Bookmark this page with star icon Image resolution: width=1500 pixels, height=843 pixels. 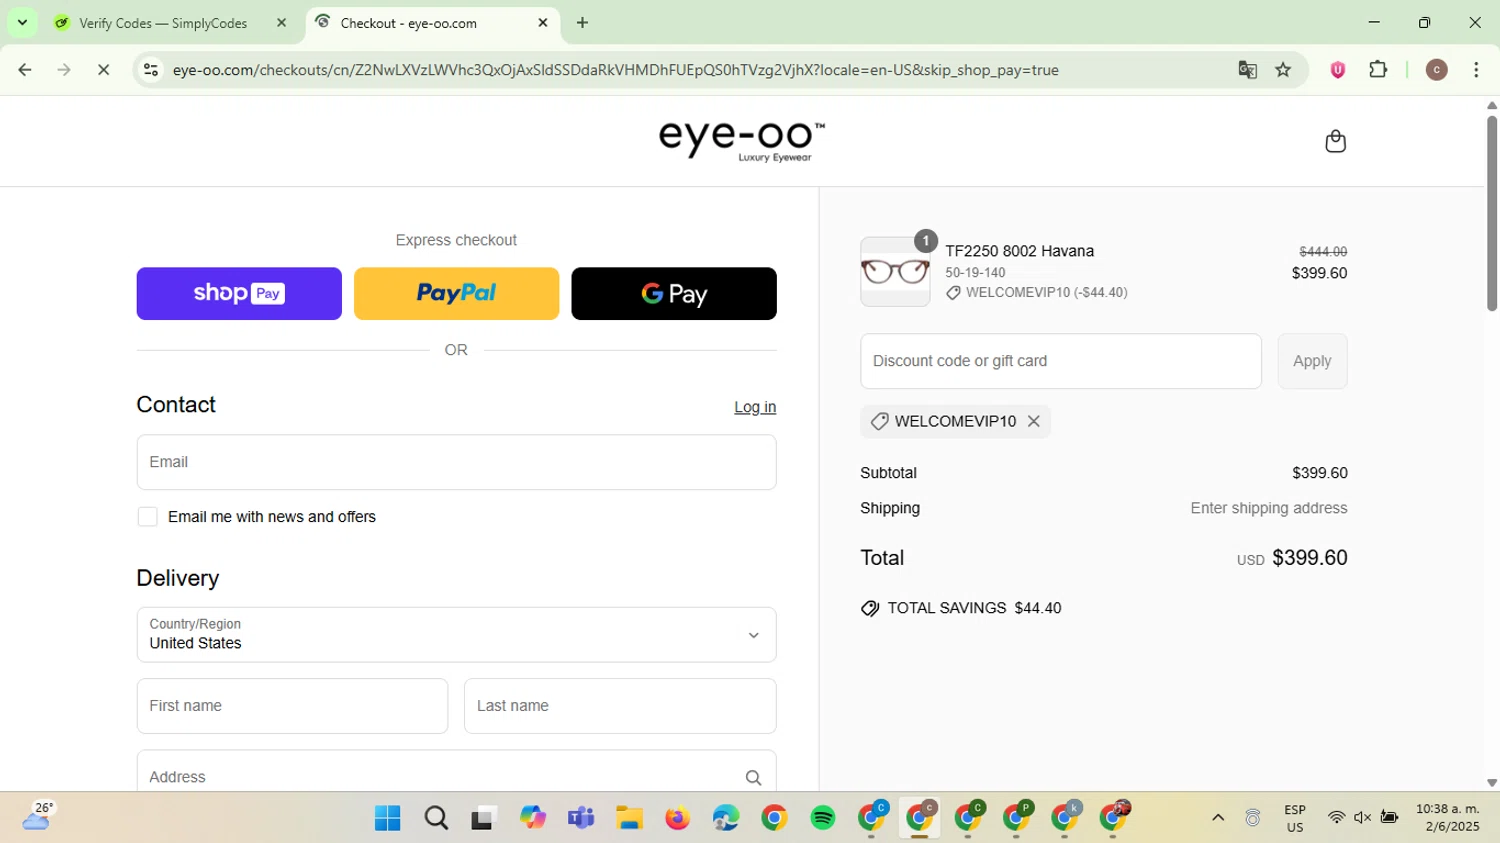point(1283,70)
